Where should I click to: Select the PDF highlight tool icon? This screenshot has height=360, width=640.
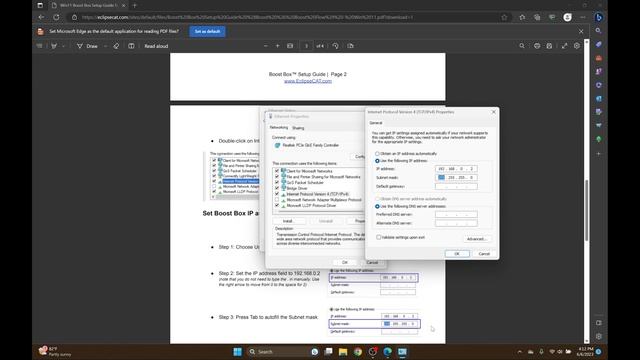54,46
